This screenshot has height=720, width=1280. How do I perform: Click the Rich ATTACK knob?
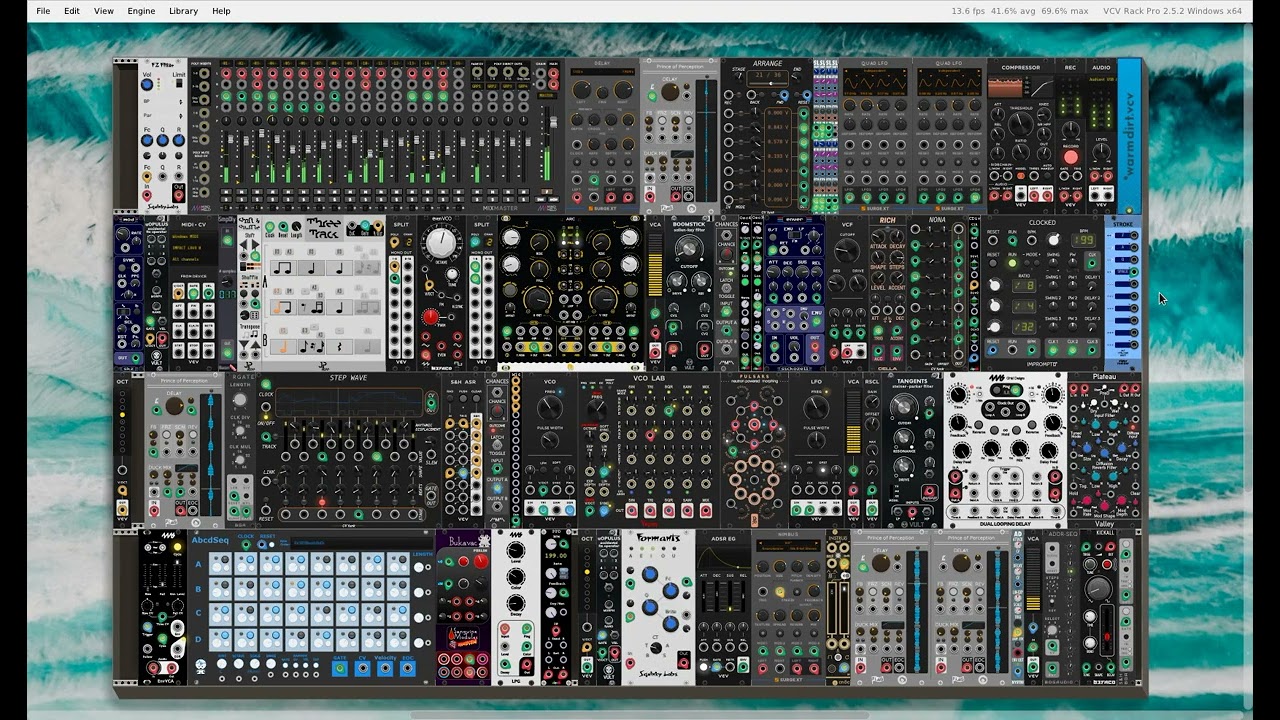(x=878, y=236)
